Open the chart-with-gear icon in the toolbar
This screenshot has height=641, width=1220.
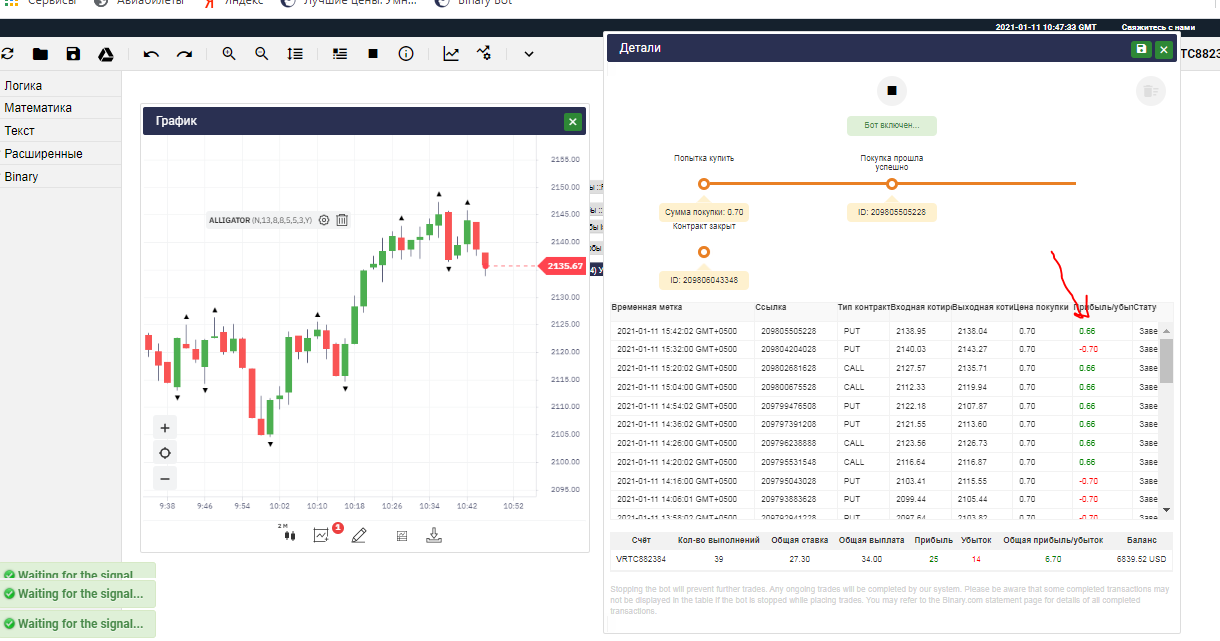point(484,54)
